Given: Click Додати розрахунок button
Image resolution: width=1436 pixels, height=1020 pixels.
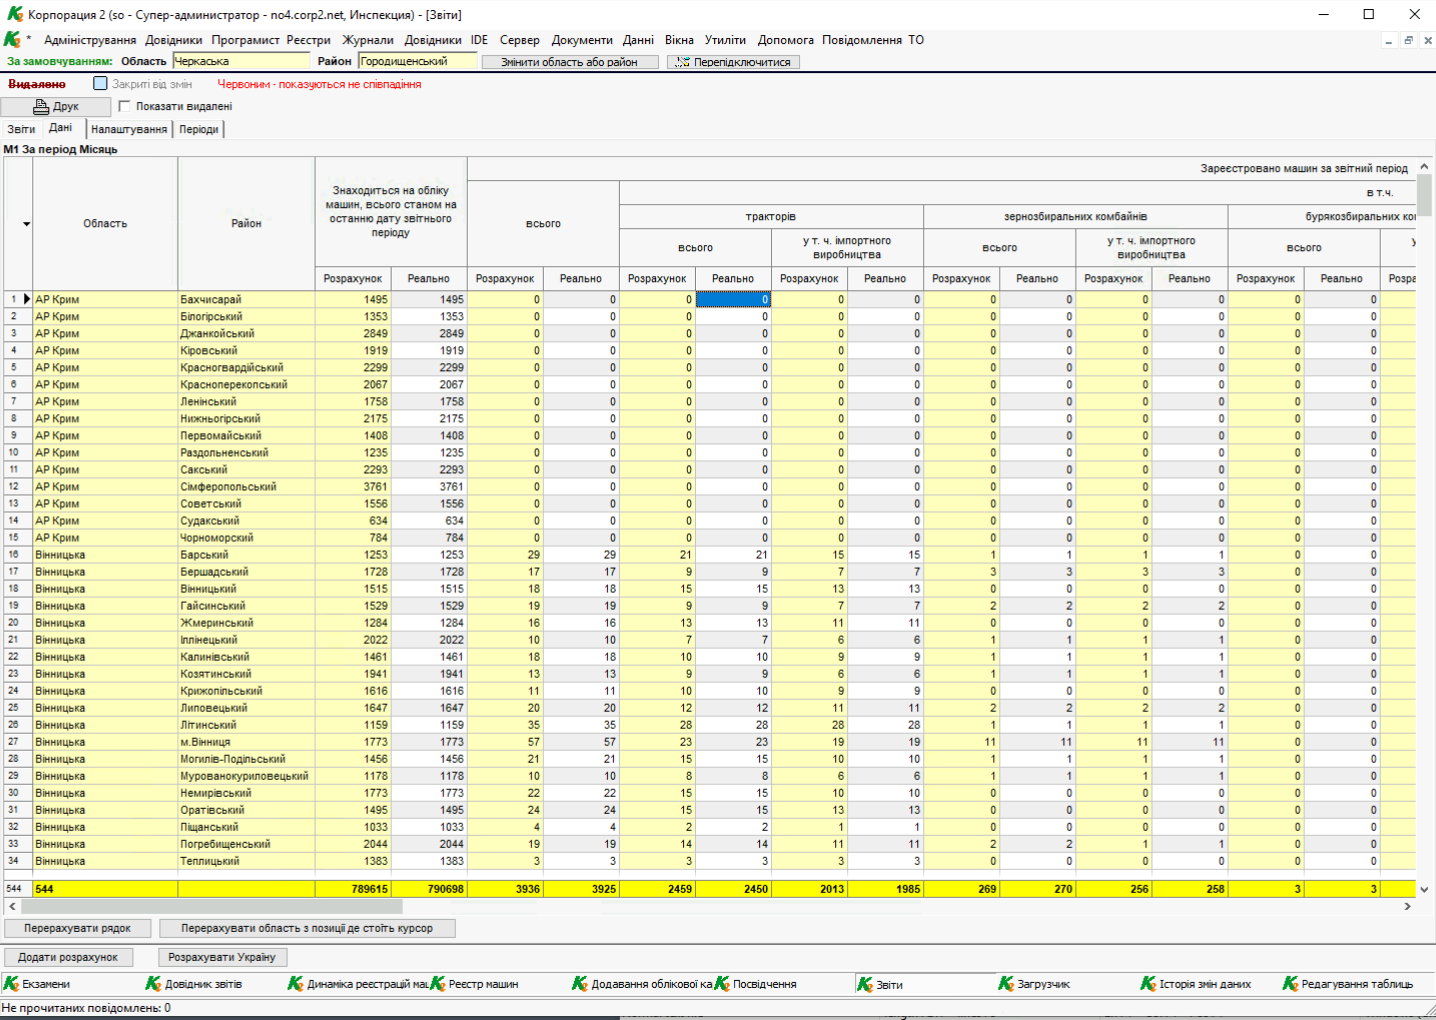Looking at the screenshot, I should [x=68, y=957].
